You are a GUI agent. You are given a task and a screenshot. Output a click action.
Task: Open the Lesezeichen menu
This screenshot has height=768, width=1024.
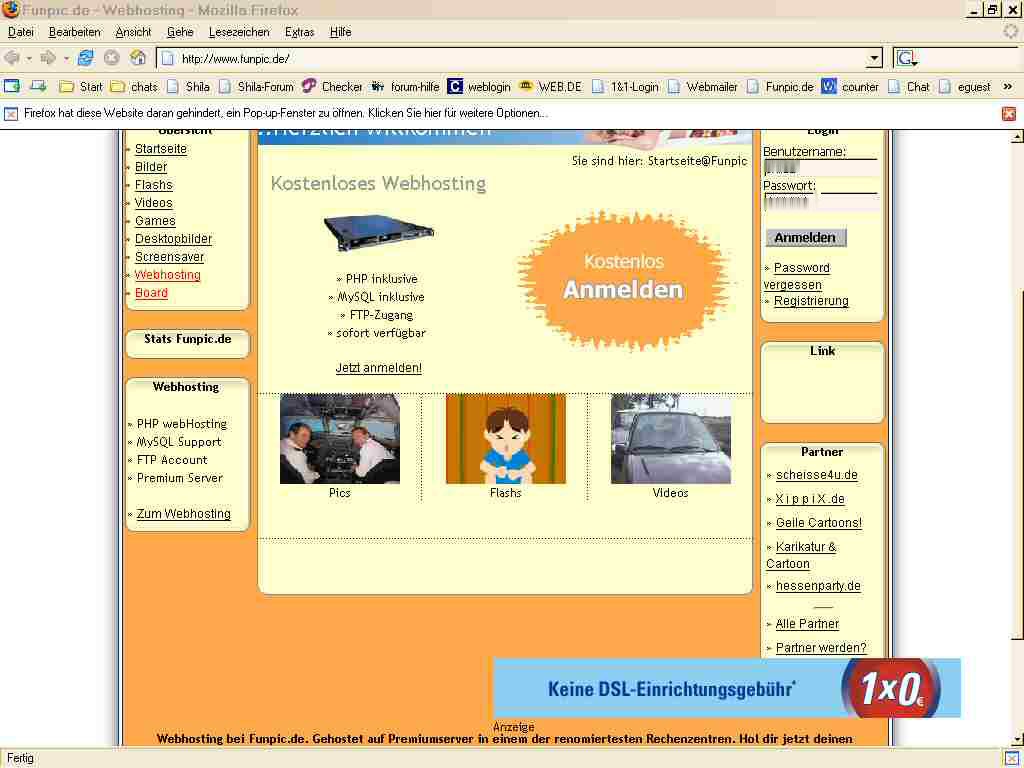click(x=239, y=32)
